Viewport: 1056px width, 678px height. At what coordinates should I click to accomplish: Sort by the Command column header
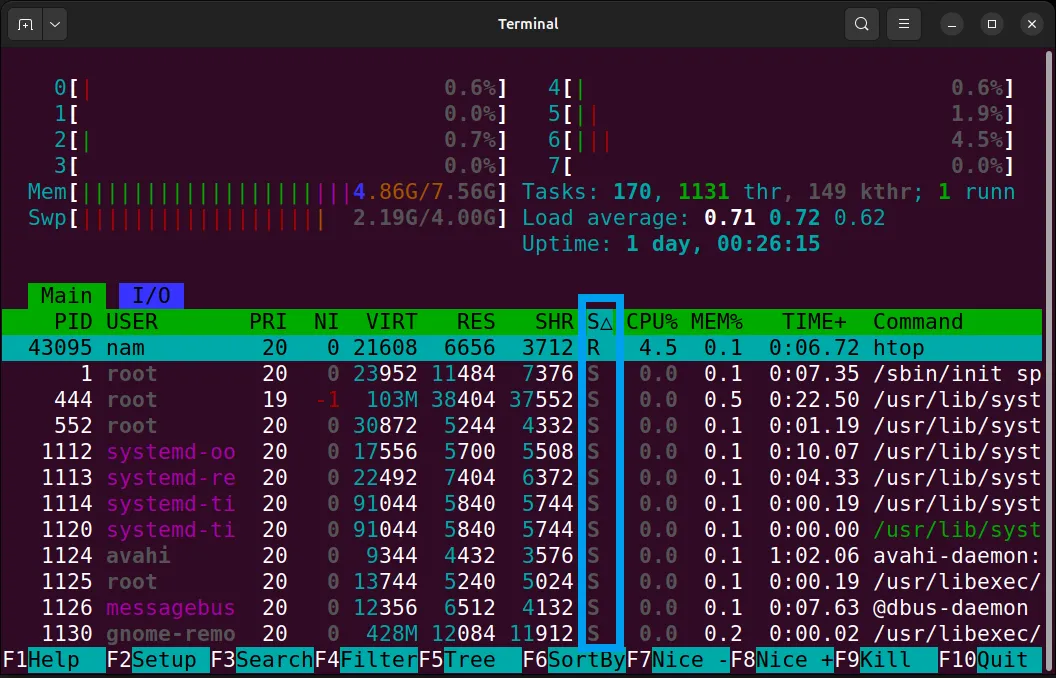[x=918, y=322]
